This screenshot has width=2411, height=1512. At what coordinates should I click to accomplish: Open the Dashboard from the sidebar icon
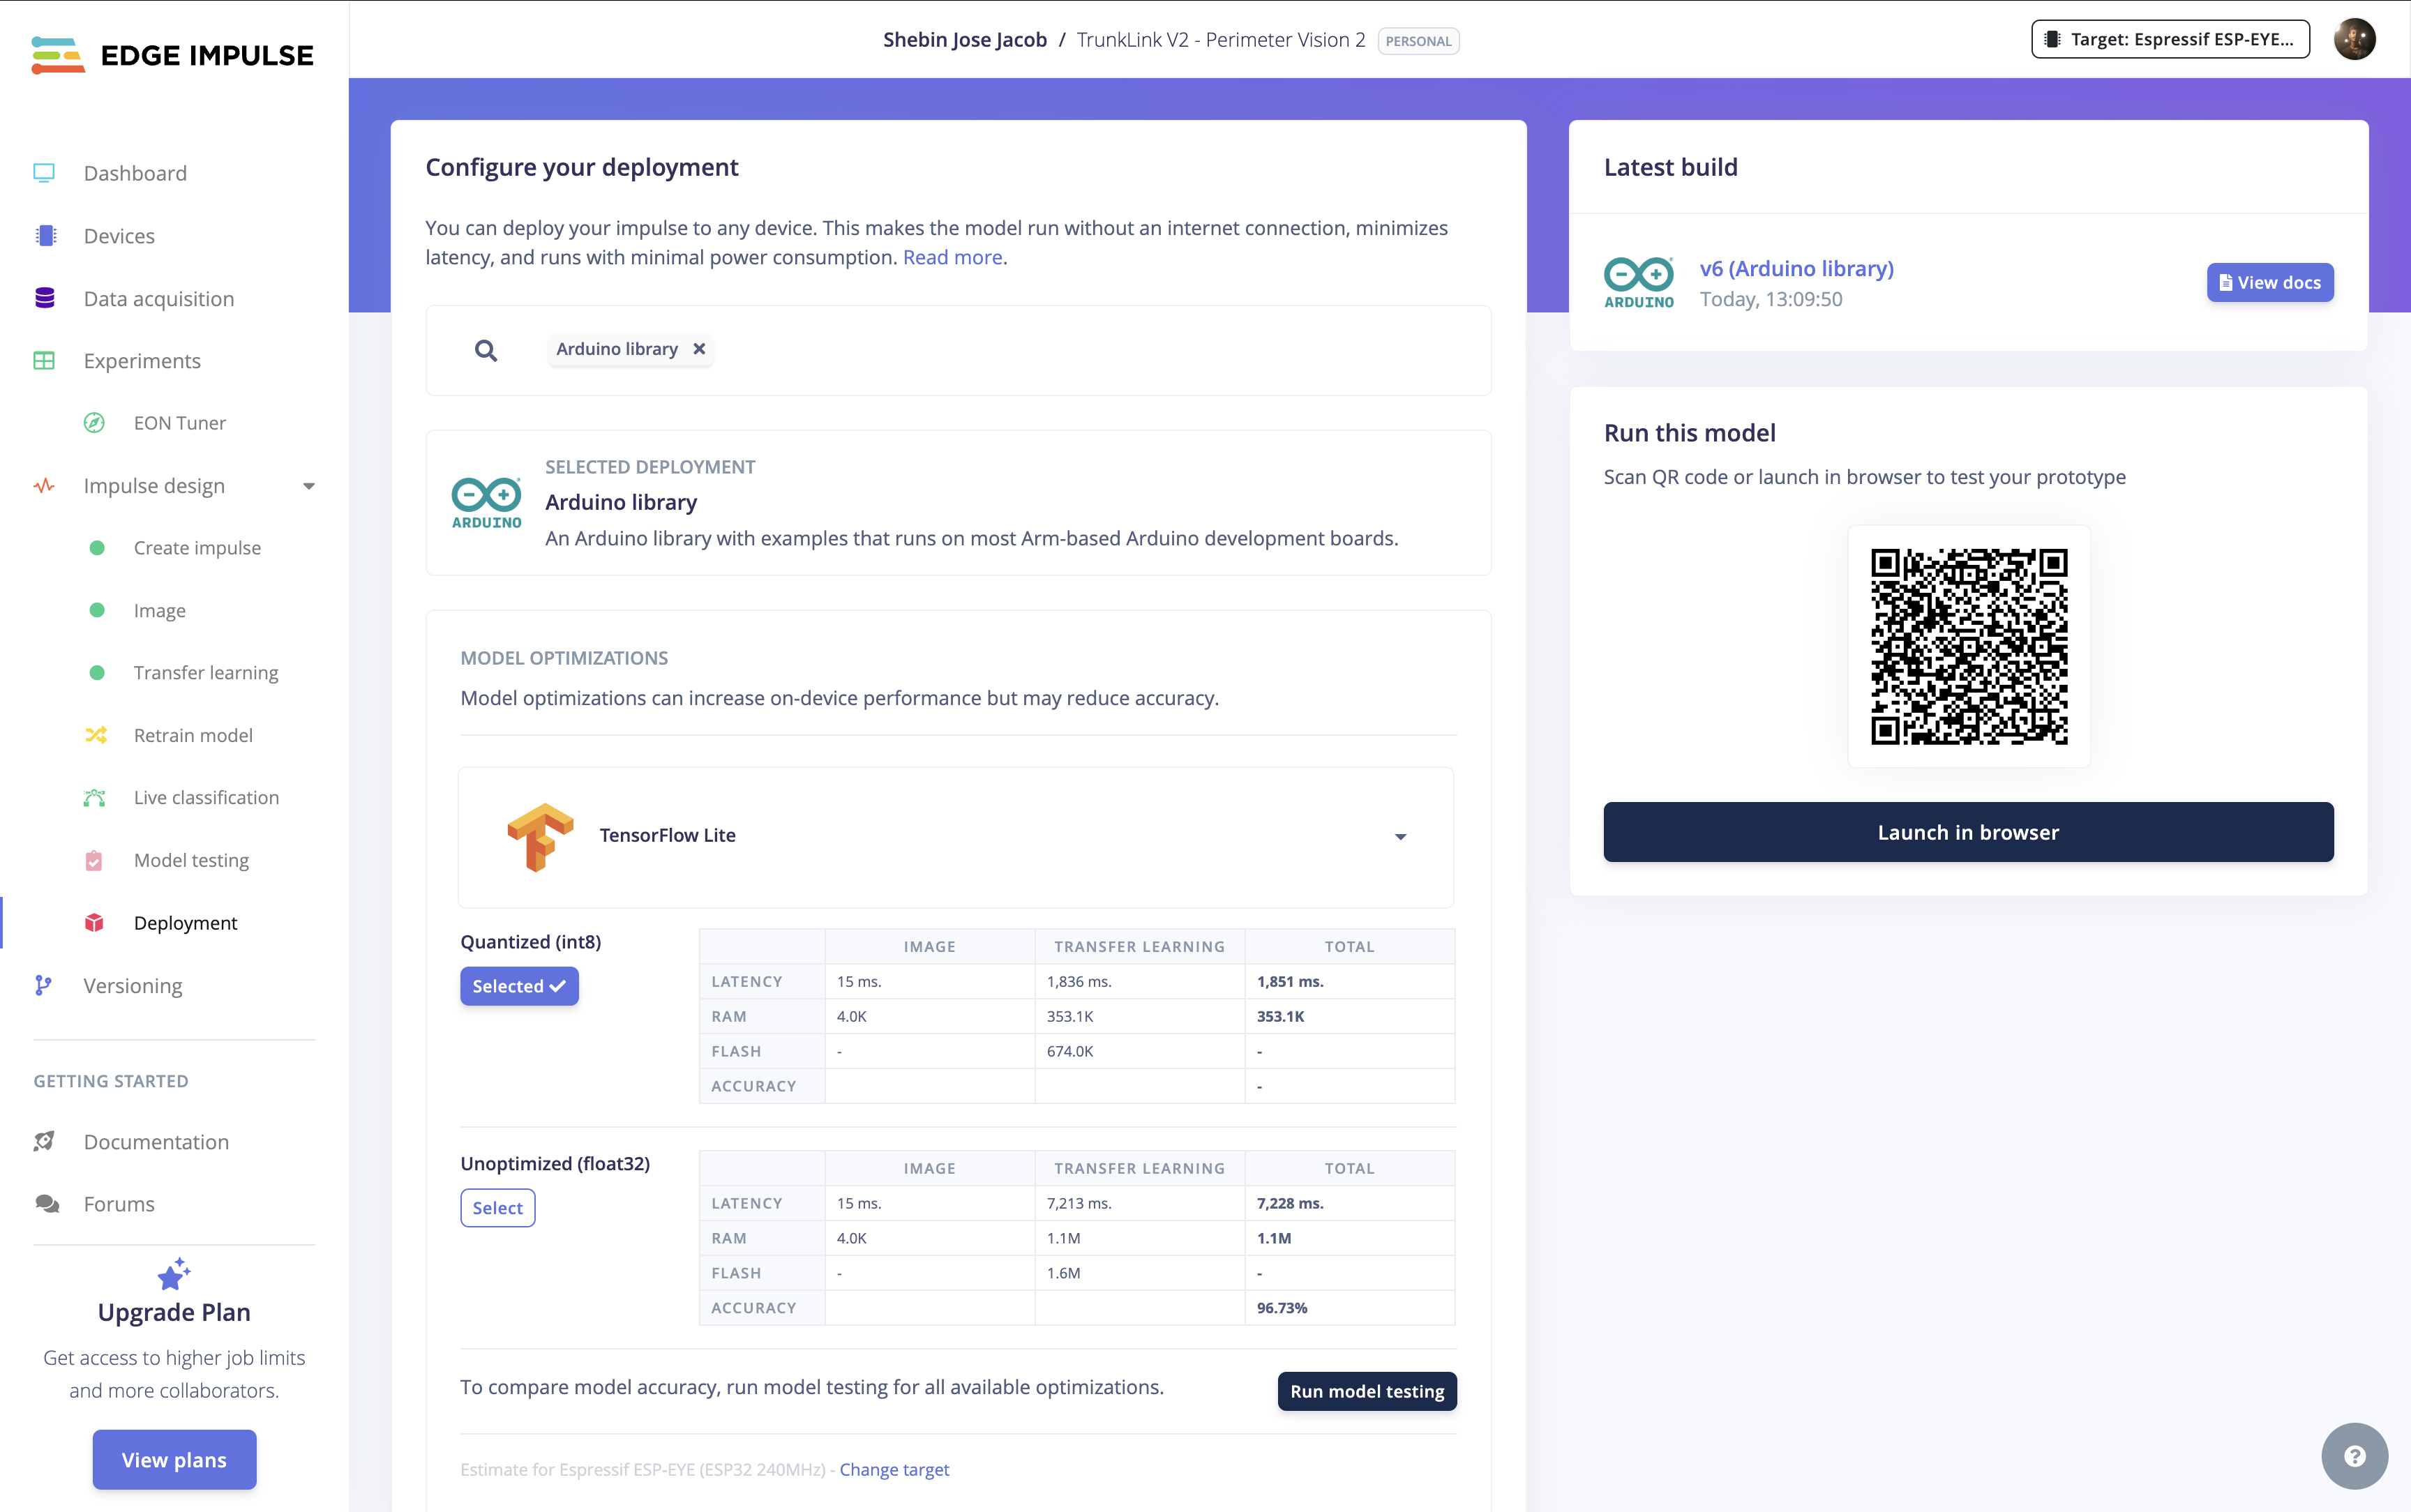tap(44, 172)
